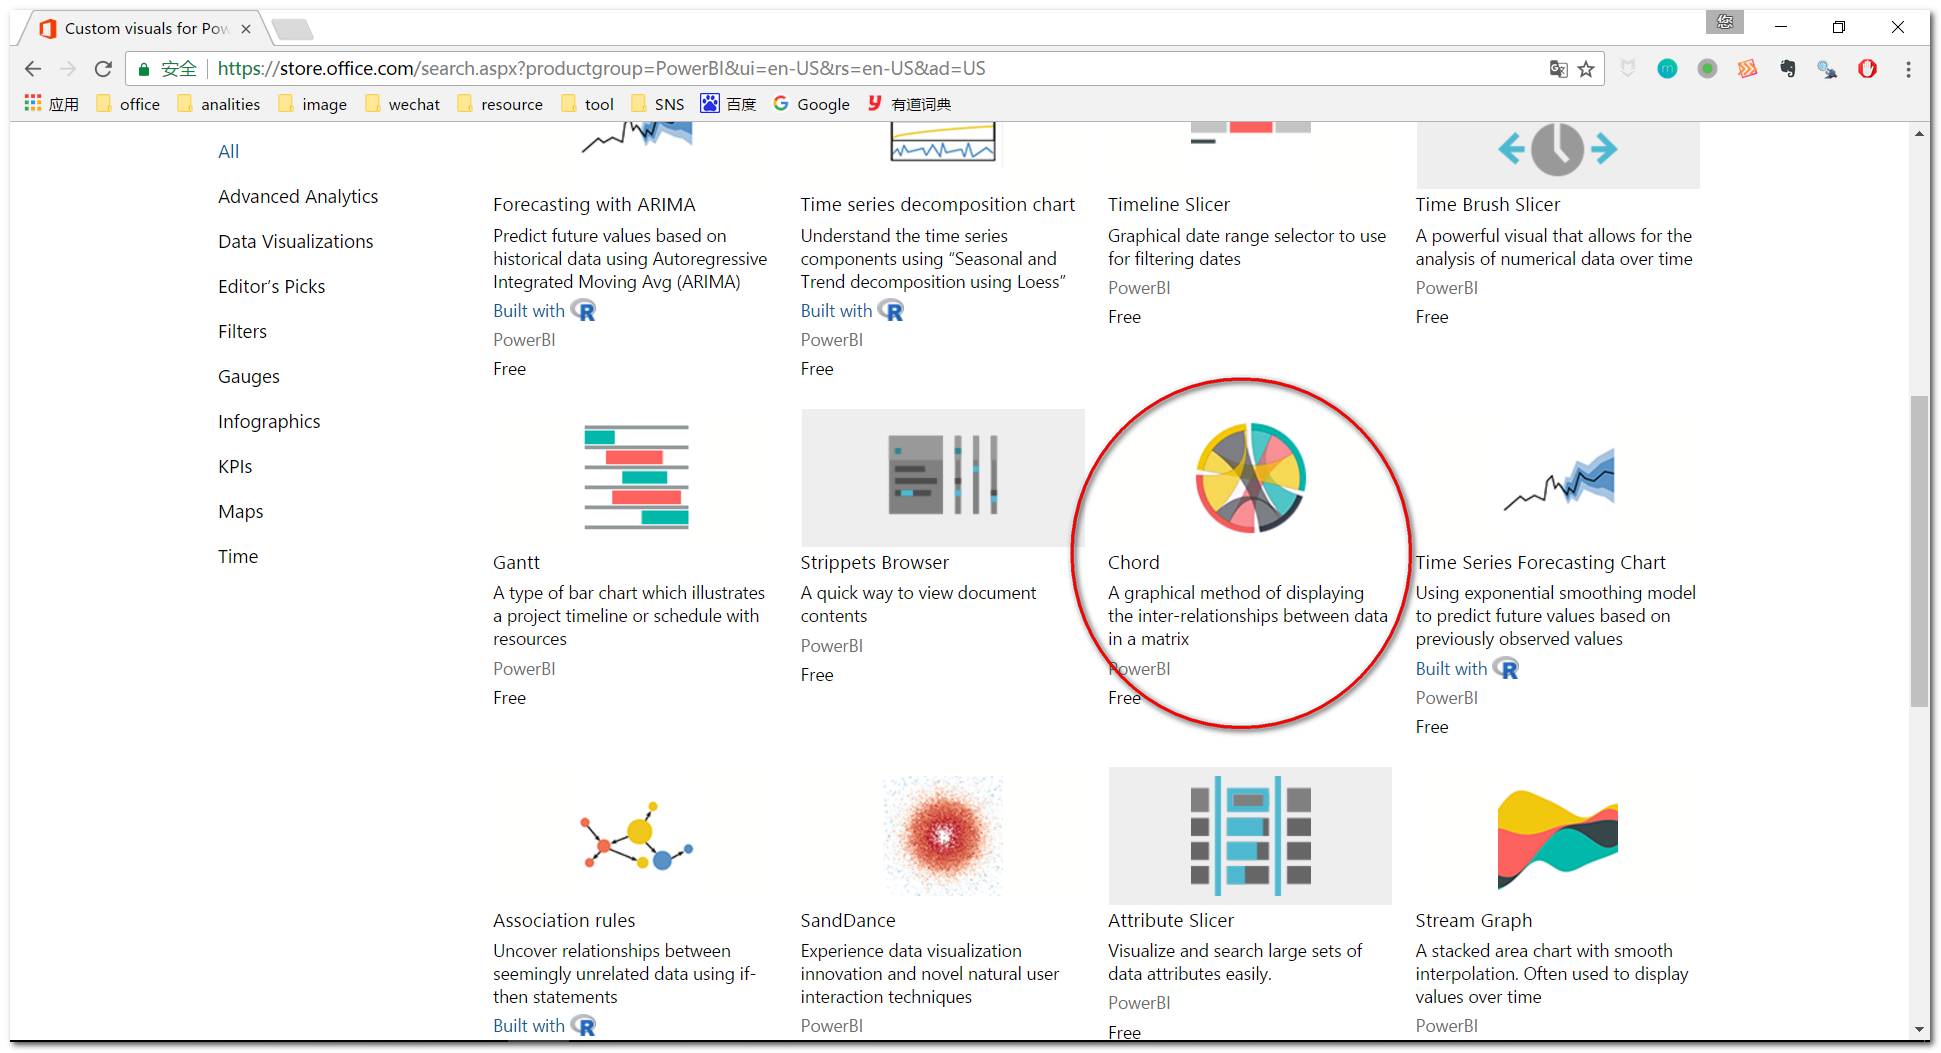This screenshot has height=1053, width=1941.
Task: Bookmark this page with star icon
Action: tap(1586, 69)
